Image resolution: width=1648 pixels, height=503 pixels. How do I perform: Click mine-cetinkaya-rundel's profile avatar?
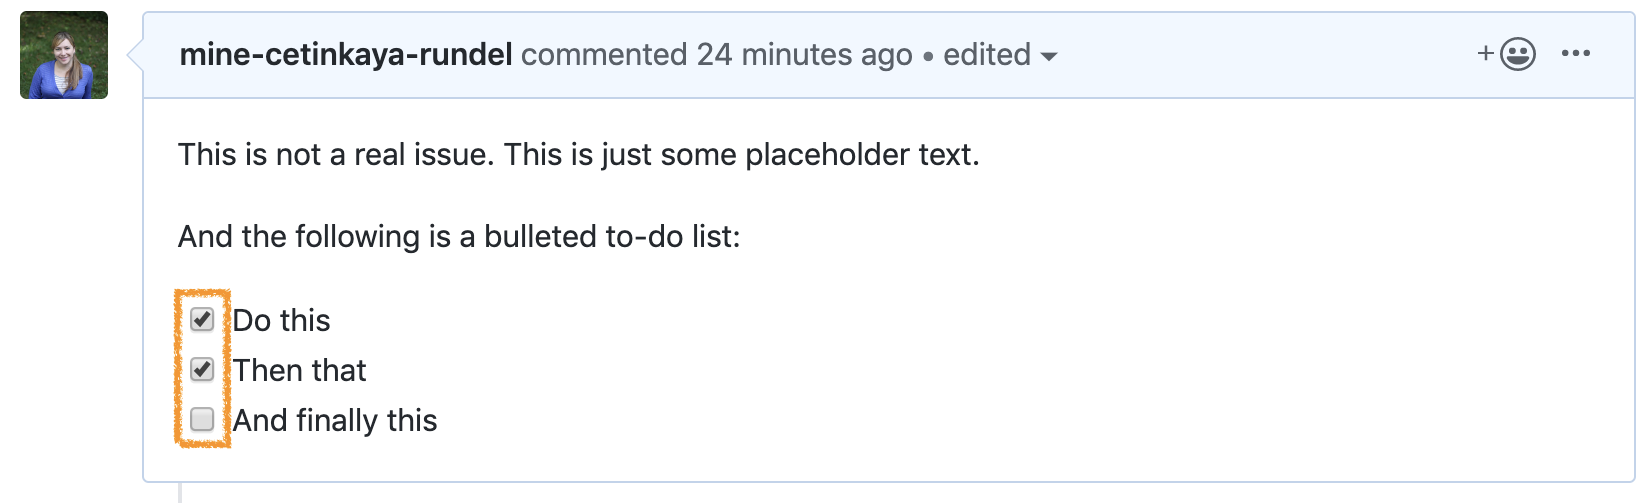(64, 55)
